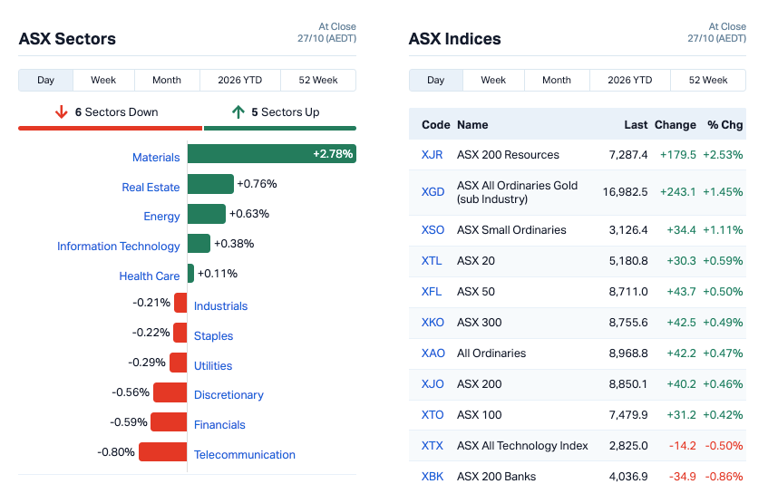Open the Materials sector link
This screenshot has height=484, width=768.
coord(156,157)
